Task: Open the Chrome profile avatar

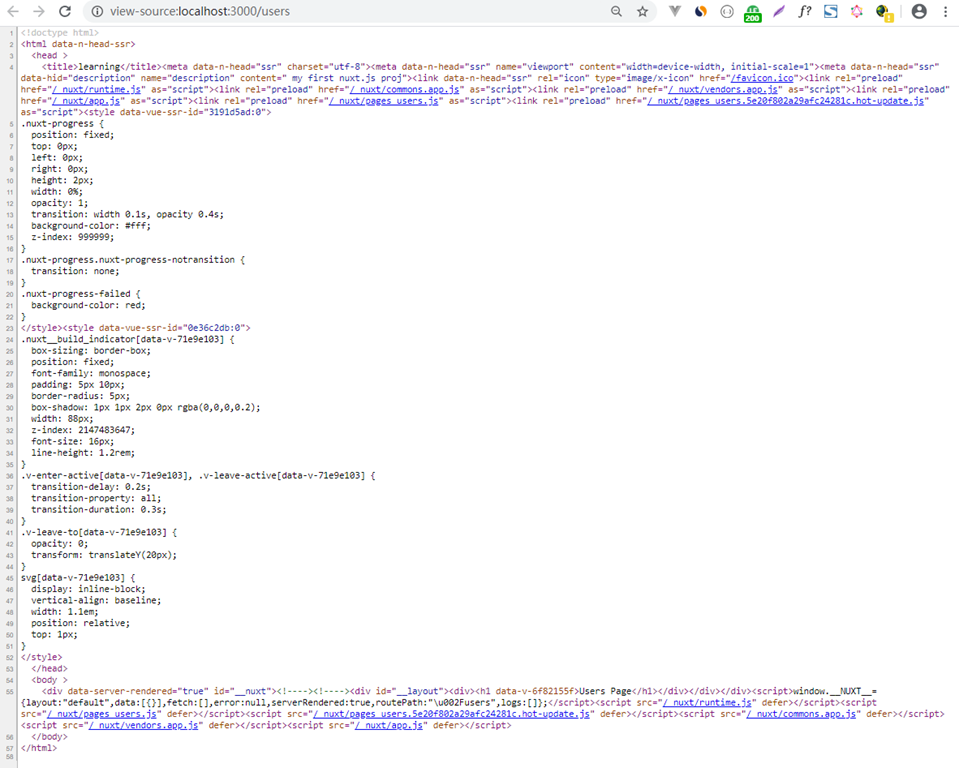Action: [919, 11]
